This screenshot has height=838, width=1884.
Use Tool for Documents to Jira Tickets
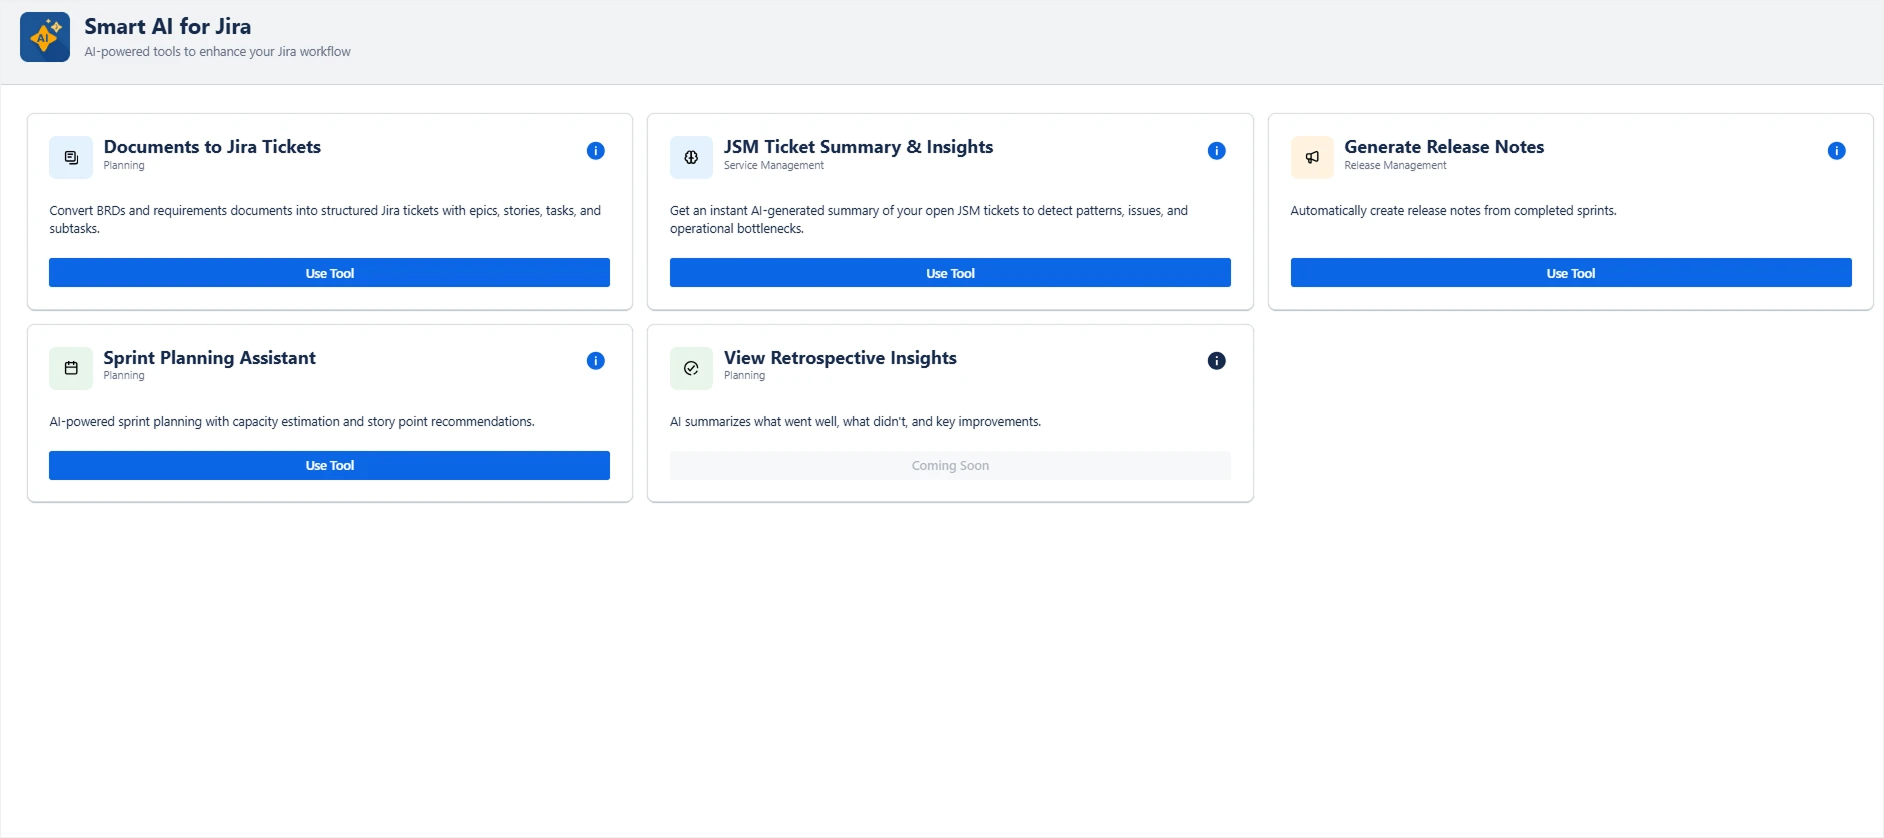point(329,273)
